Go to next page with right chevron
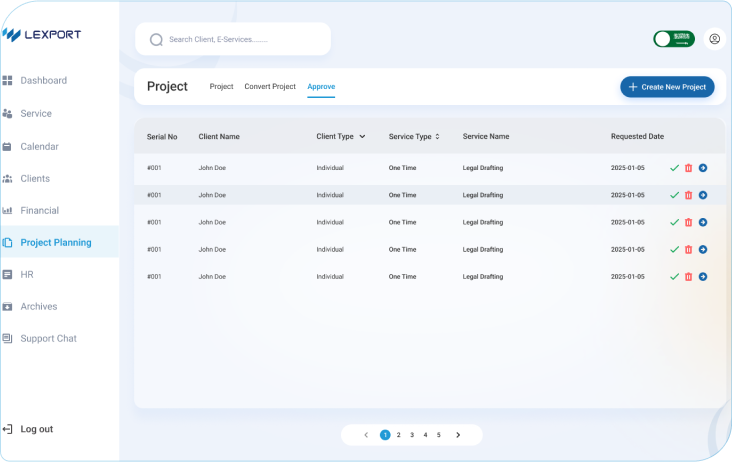This screenshot has height=462, width=733. click(458, 435)
